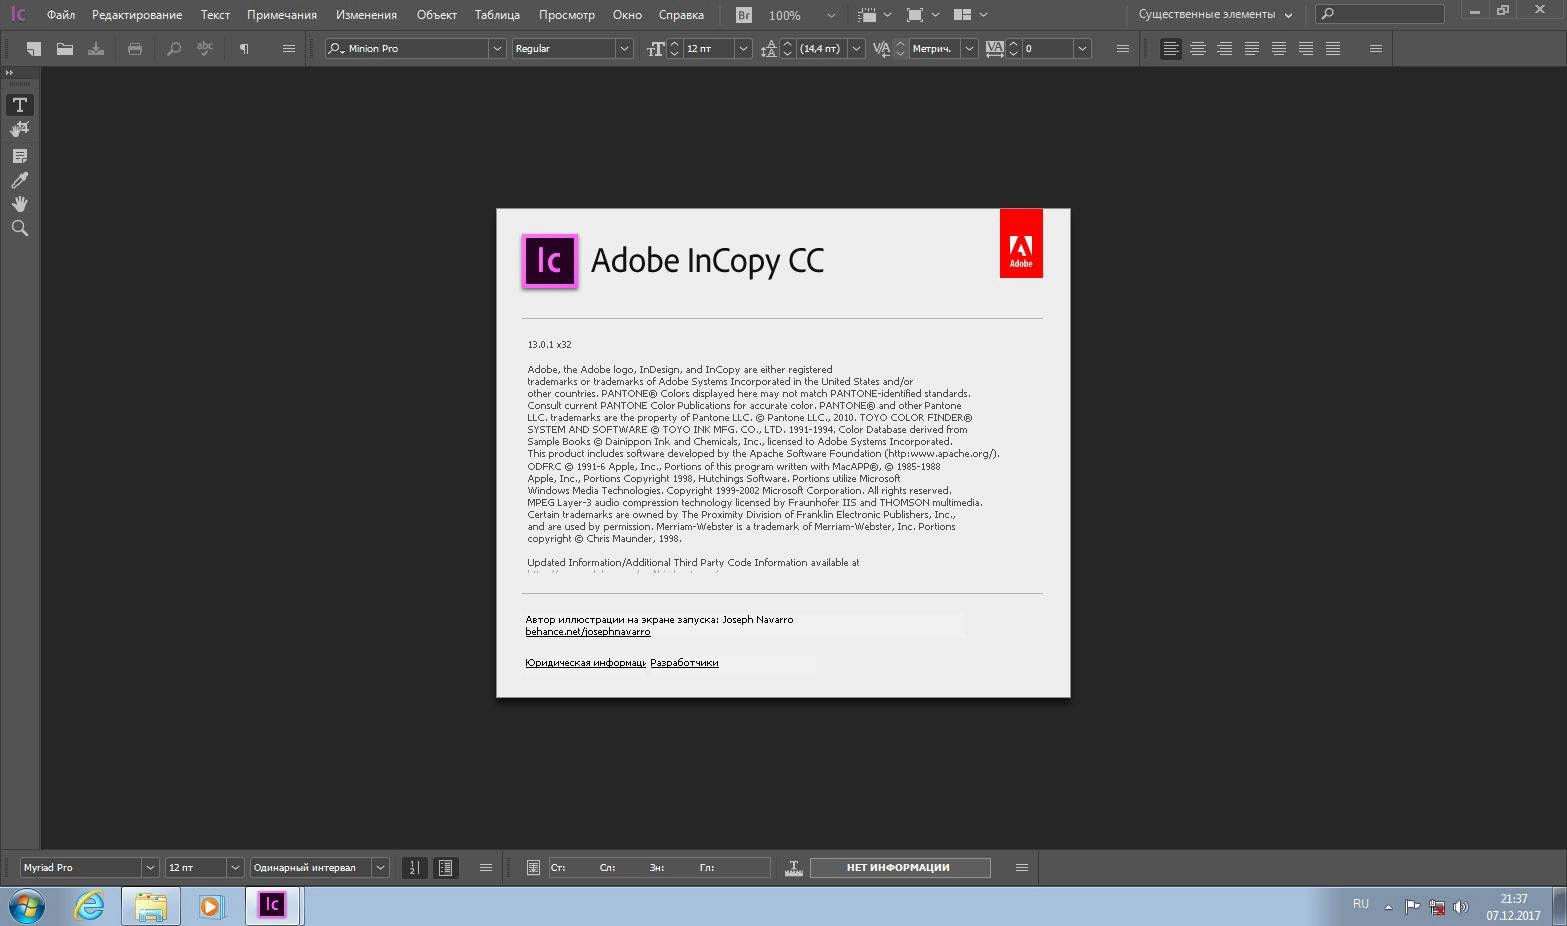The image size is (1567, 926).
Task: Click the Разработчики link
Action: (x=684, y=663)
